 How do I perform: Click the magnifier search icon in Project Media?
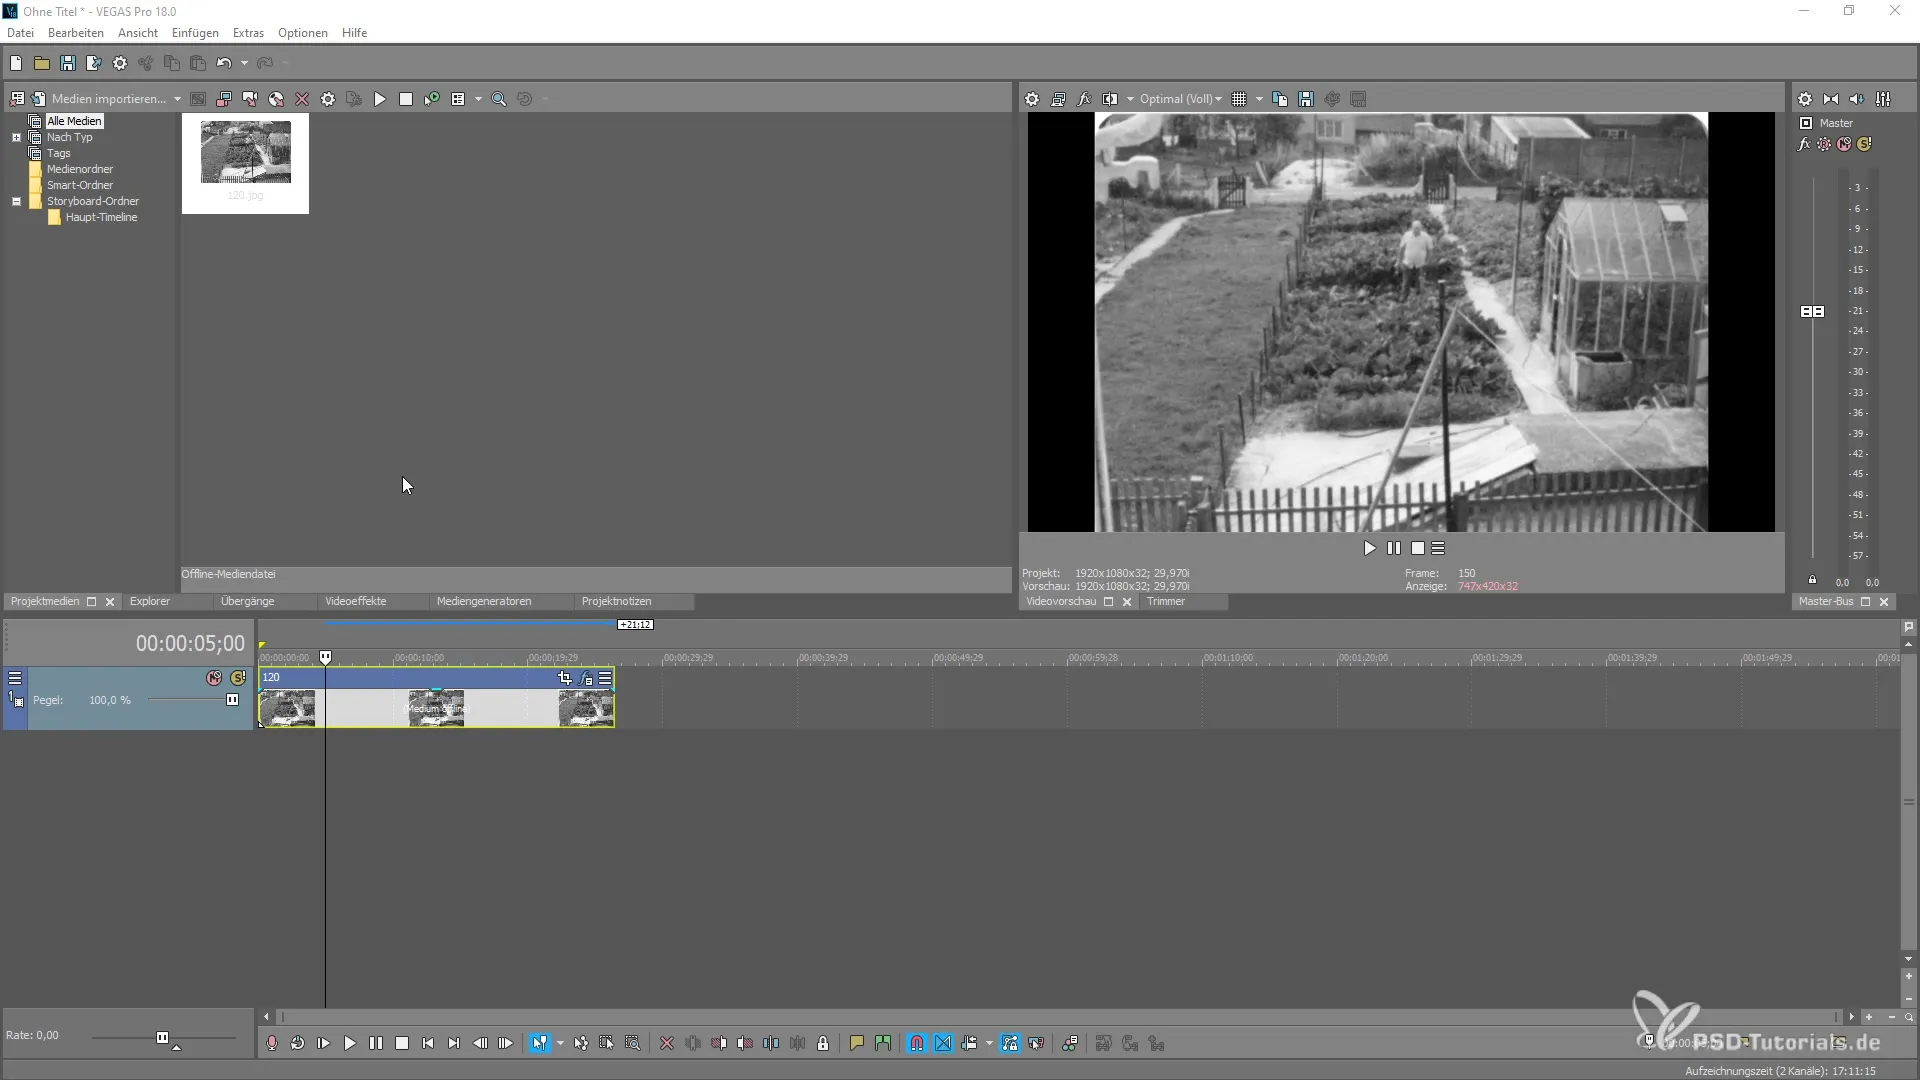[499, 99]
